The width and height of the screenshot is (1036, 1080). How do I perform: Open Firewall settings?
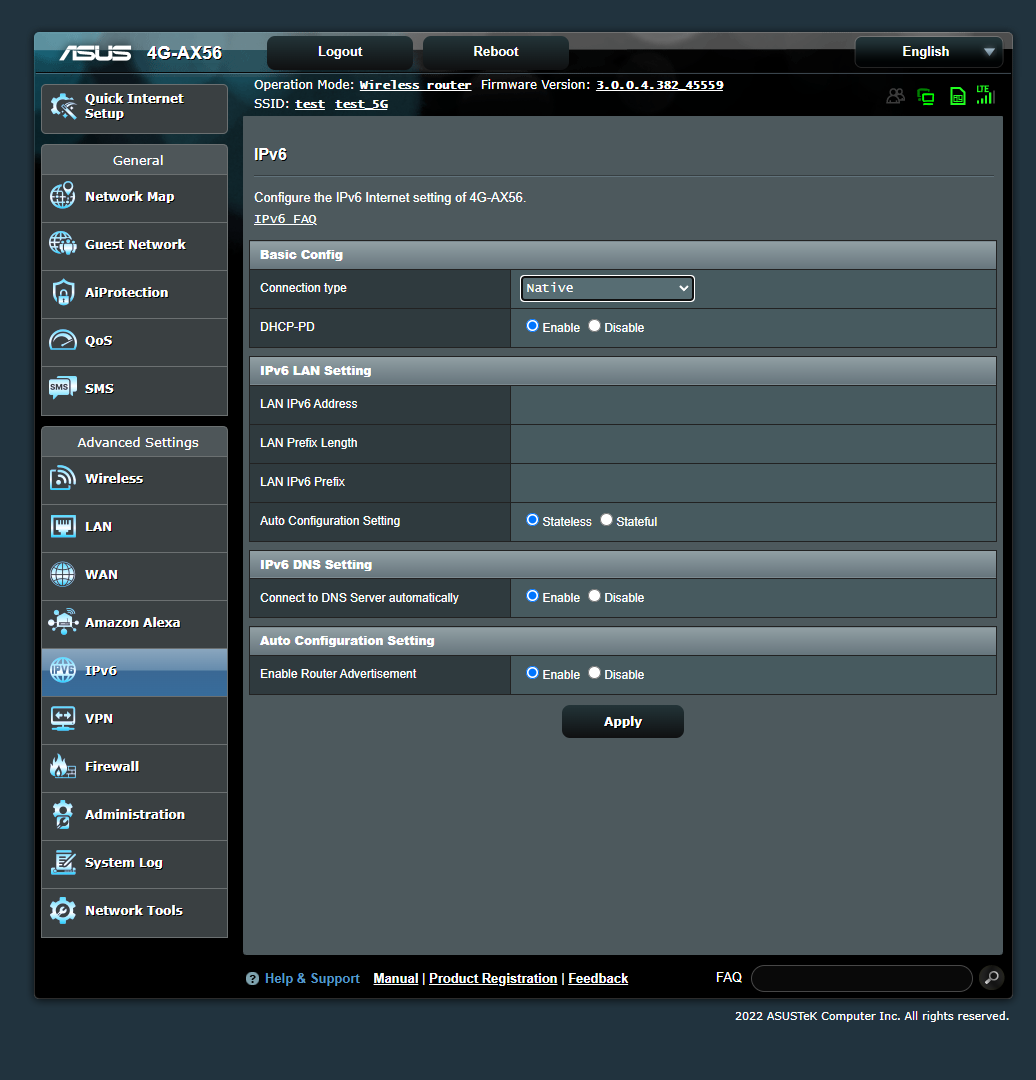click(134, 767)
